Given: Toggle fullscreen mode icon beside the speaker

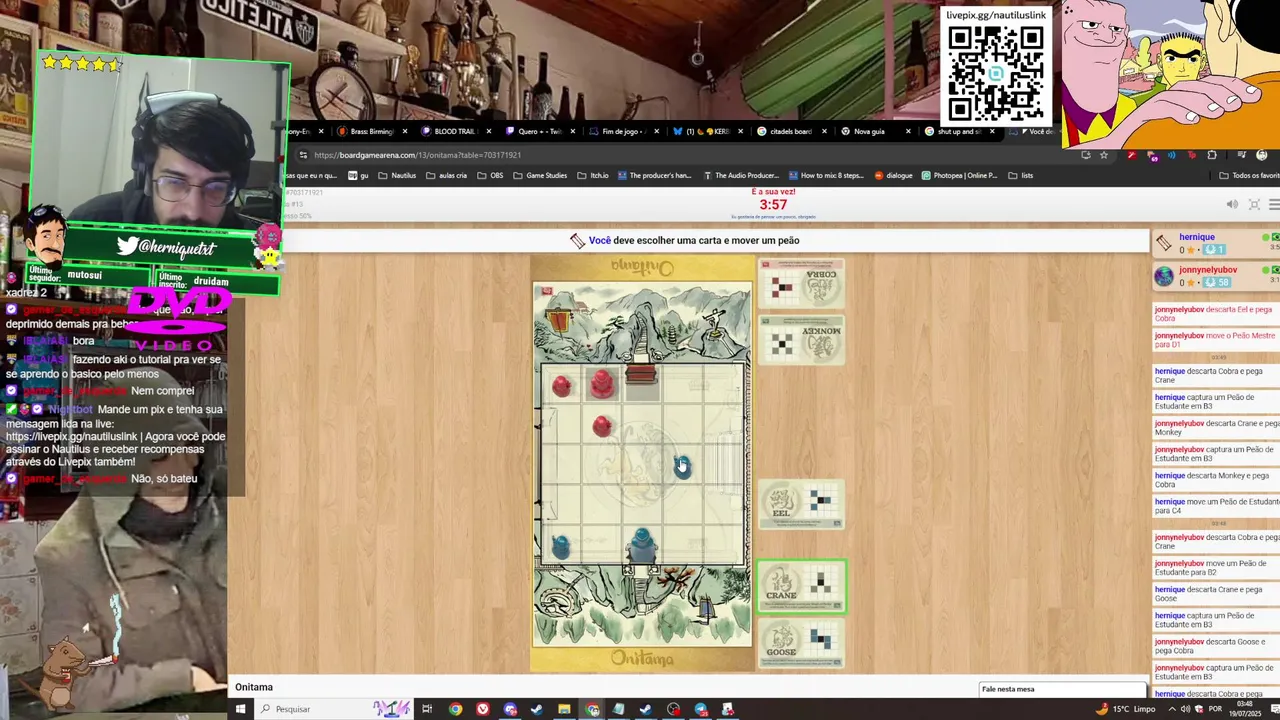Looking at the screenshot, I should coord(1254,204).
